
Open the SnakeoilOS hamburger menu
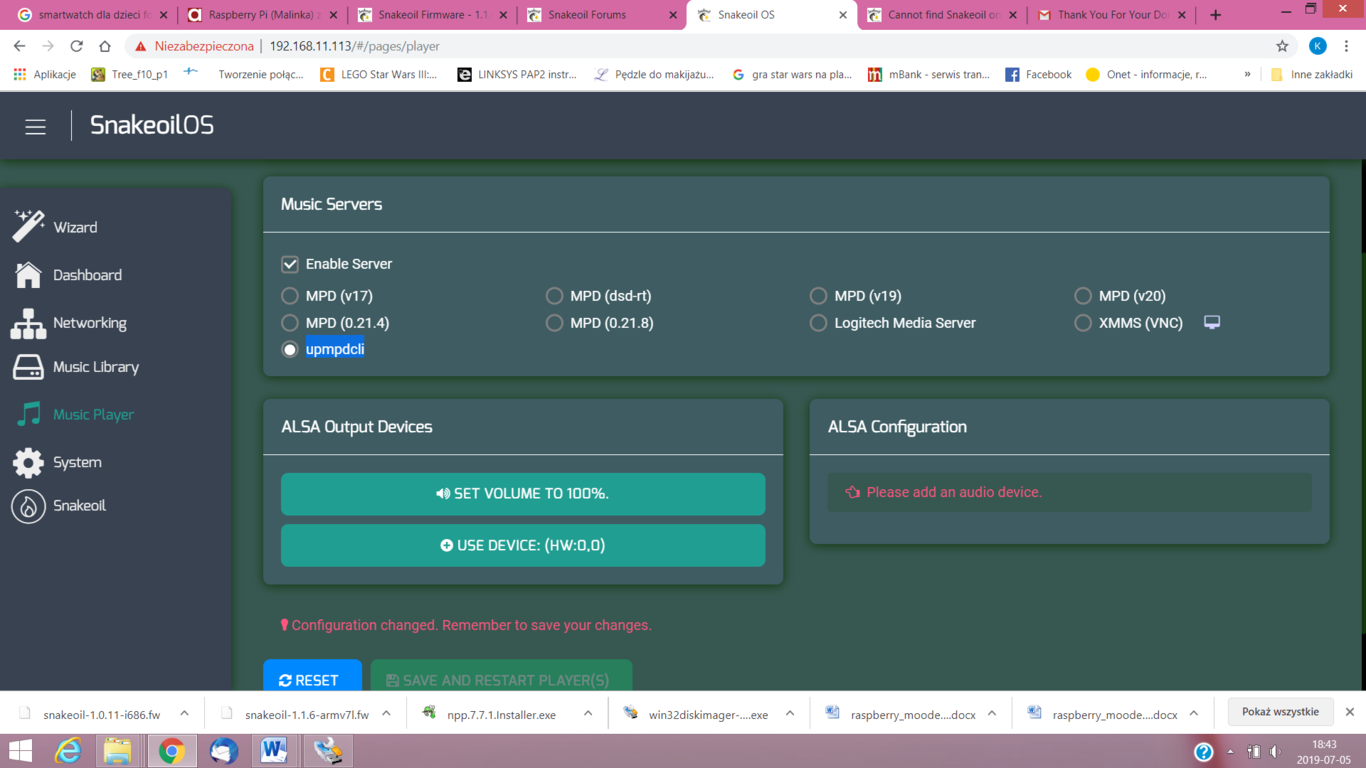coord(35,126)
